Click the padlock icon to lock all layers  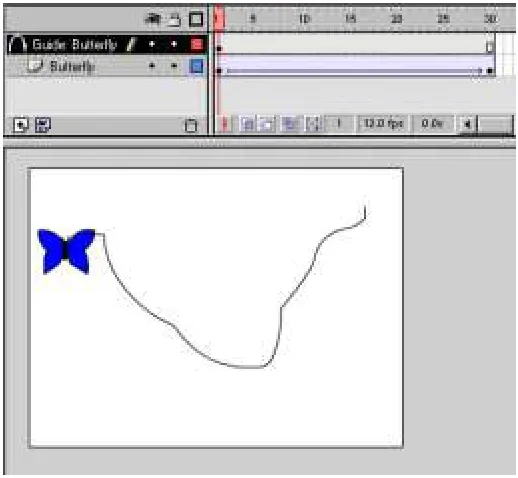(x=174, y=20)
